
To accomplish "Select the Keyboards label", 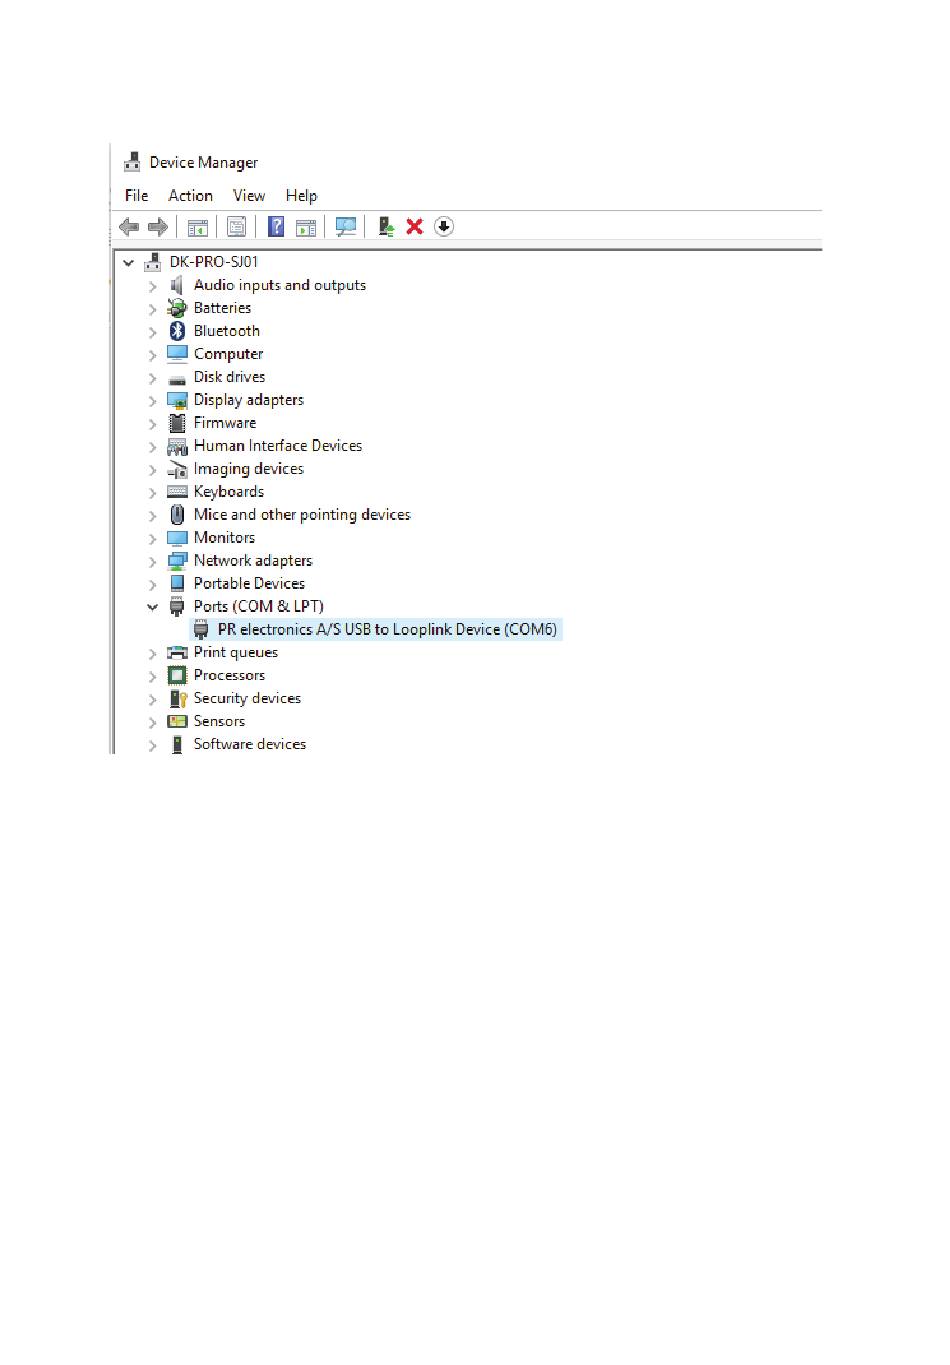I will [228, 492].
